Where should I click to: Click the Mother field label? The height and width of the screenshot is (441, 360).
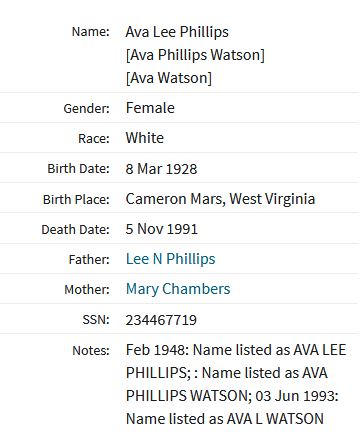tap(87, 289)
